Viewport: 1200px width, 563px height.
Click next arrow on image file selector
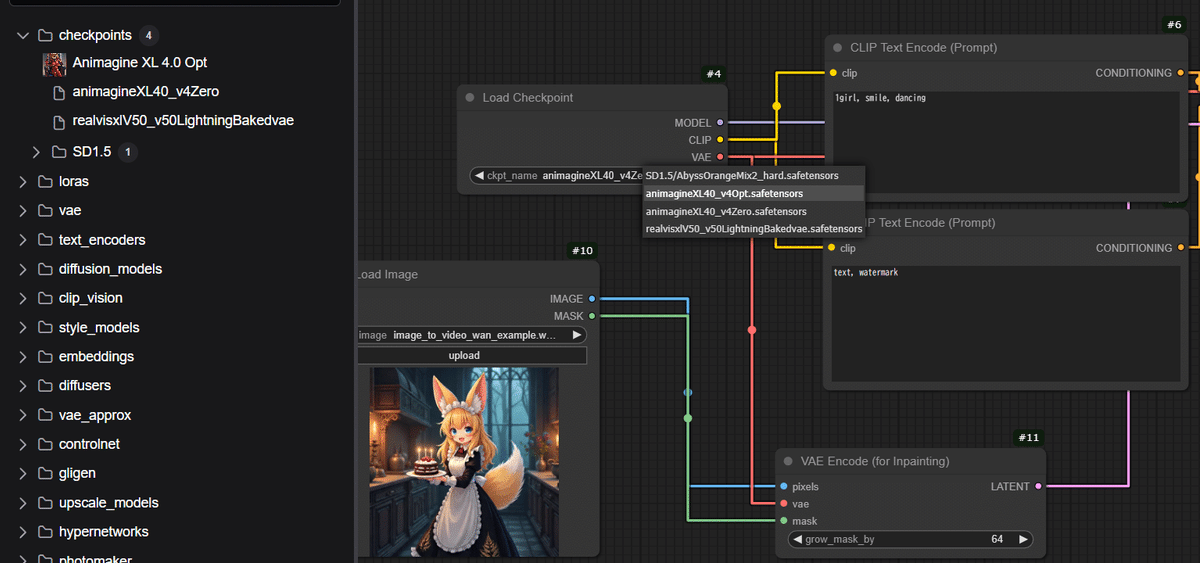pos(576,335)
